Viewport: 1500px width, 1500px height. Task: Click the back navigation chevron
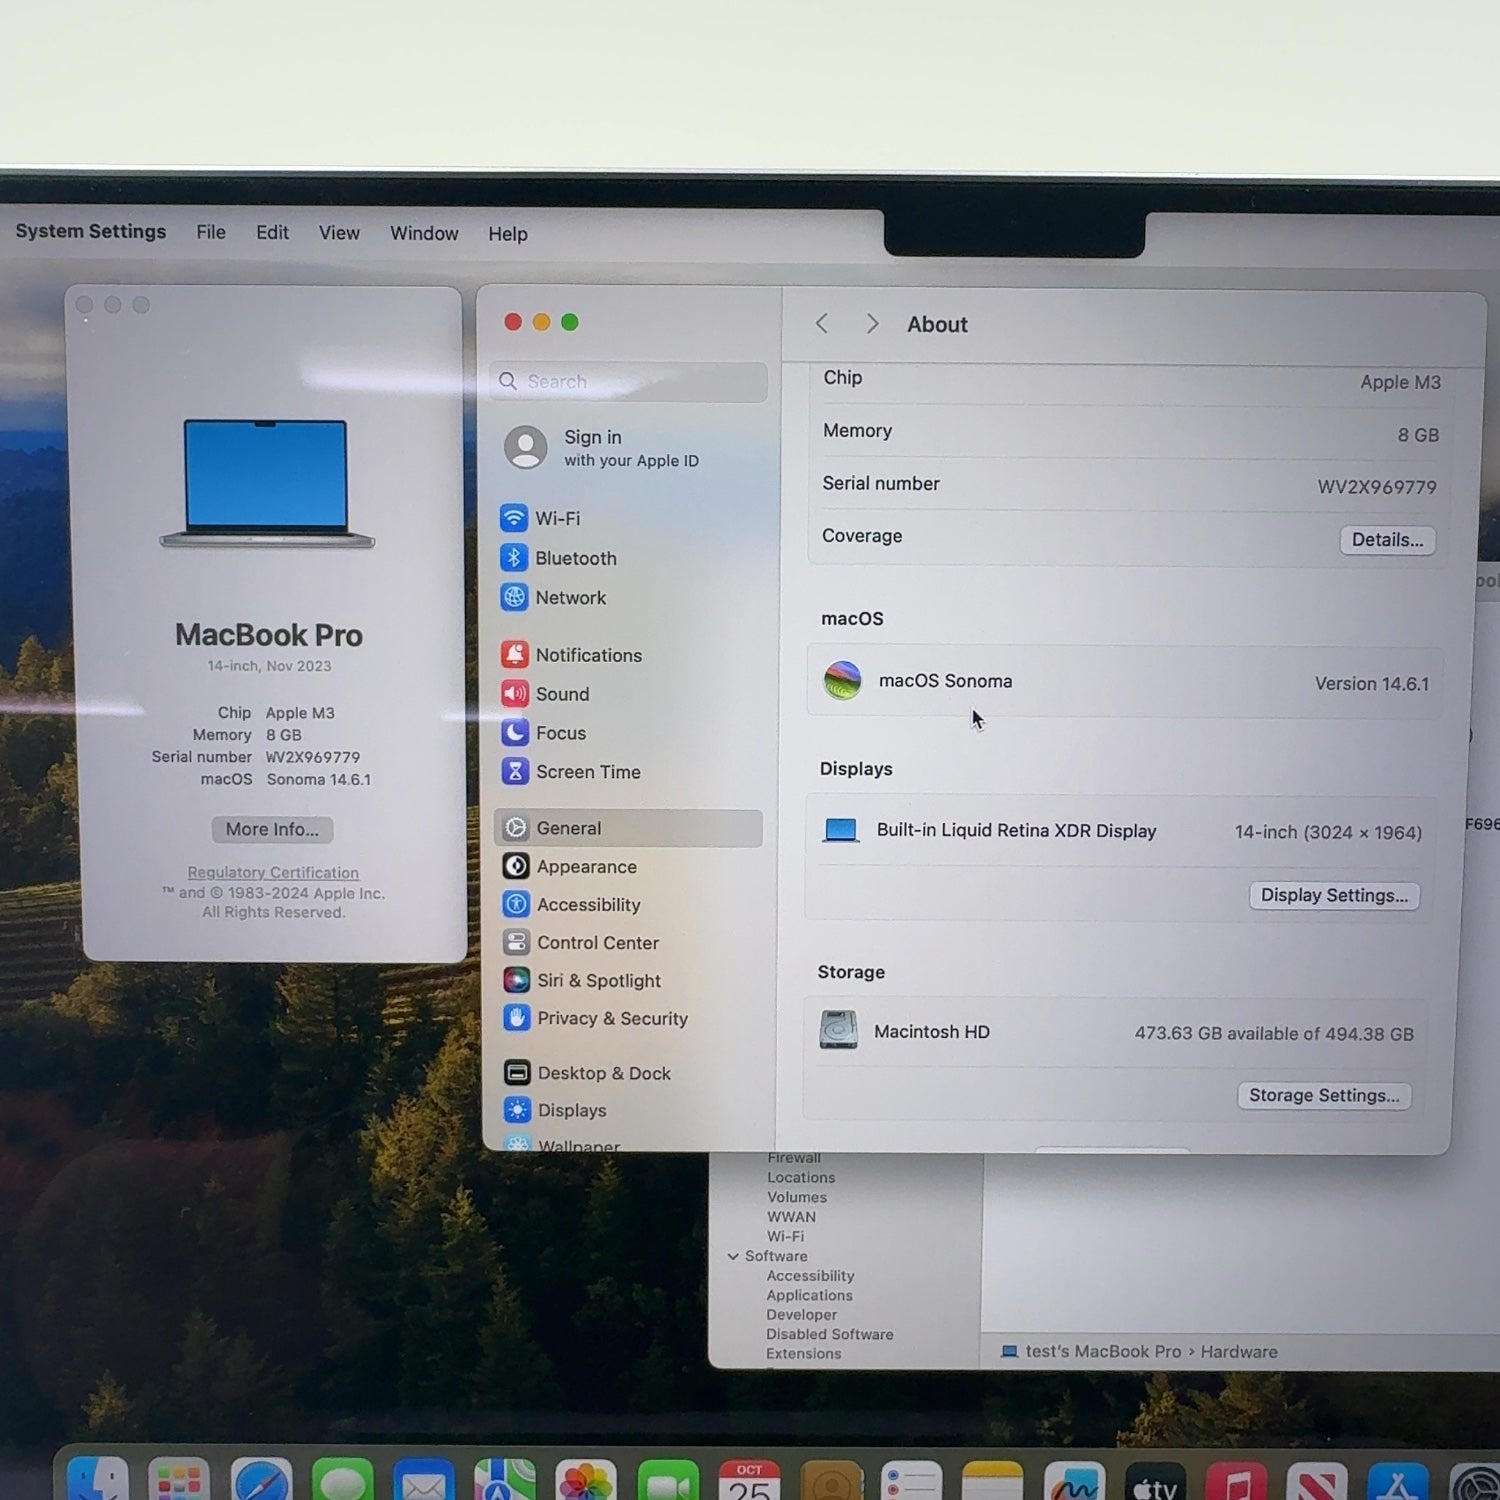tap(822, 324)
